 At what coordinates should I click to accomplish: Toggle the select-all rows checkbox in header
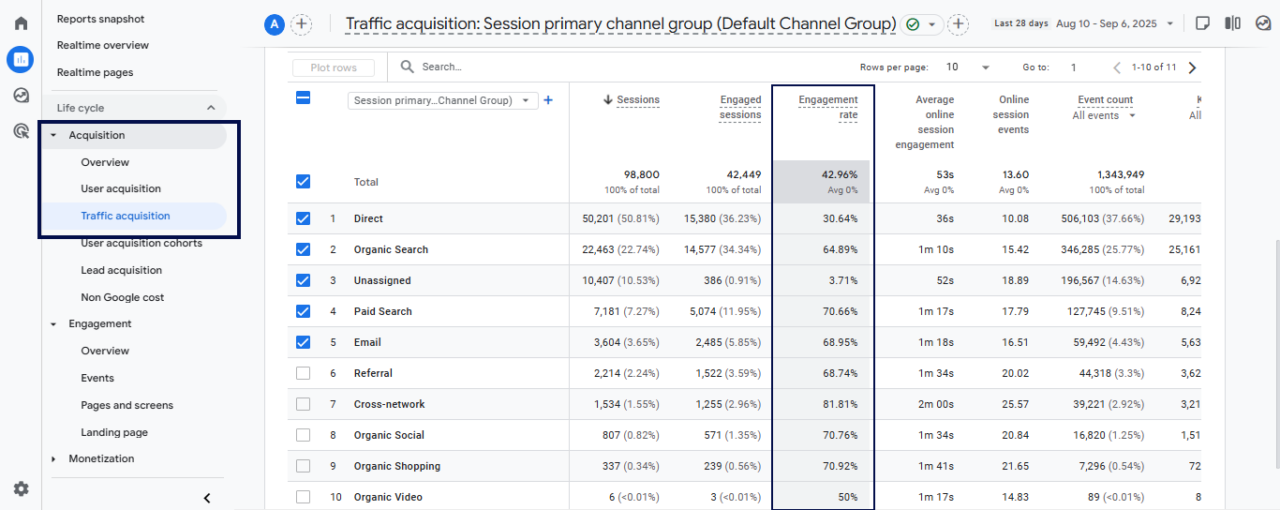click(x=303, y=98)
